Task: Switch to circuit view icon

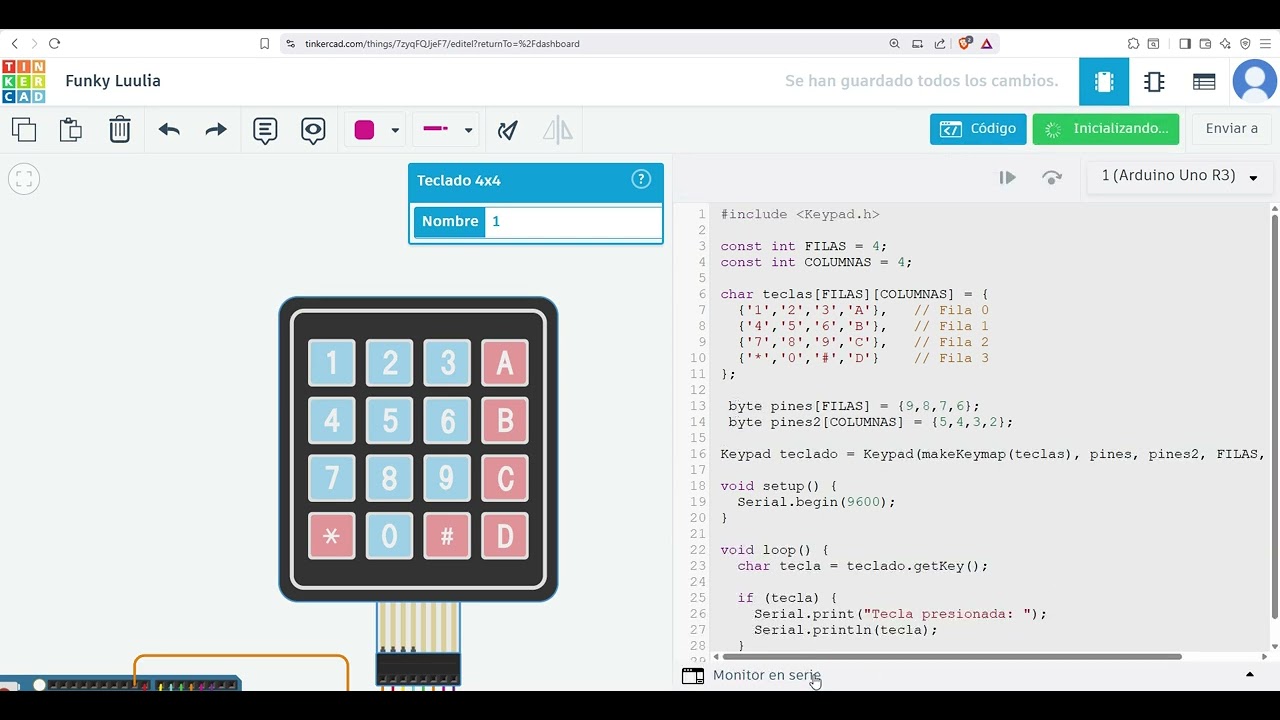Action: pos(1104,82)
